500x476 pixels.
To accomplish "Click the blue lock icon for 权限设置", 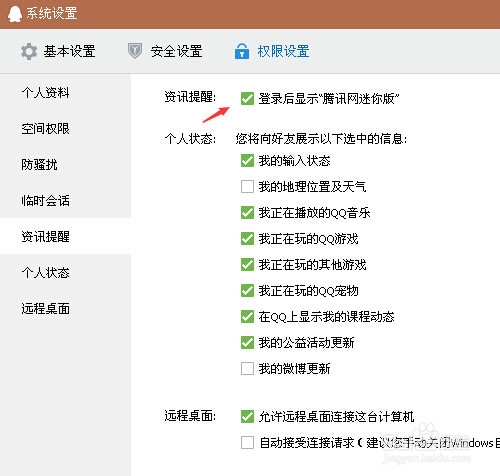I will point(242,51).
